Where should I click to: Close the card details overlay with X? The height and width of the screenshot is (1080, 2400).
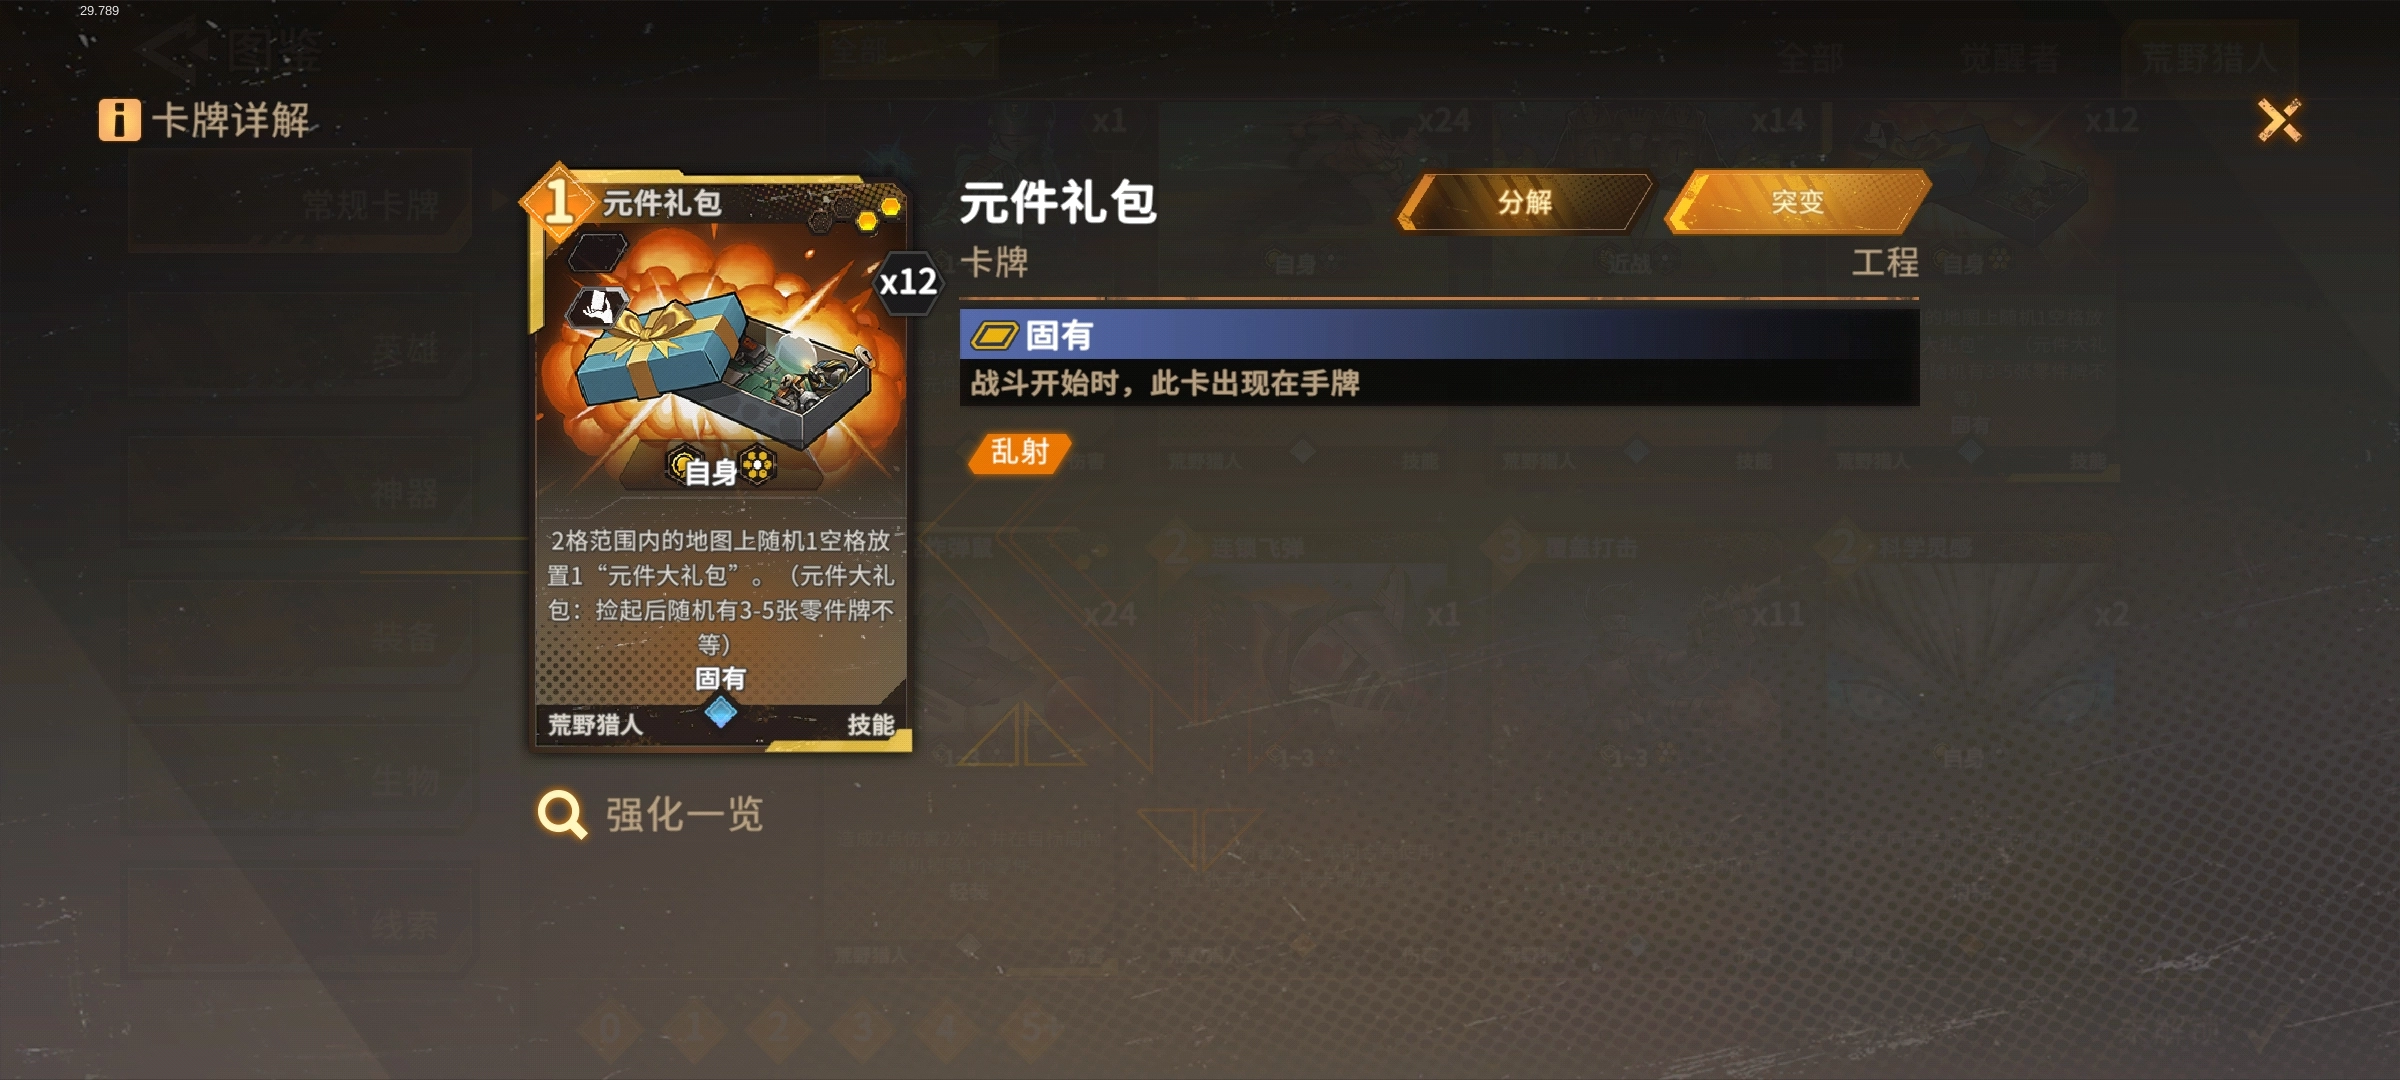tap(2280, 121)
